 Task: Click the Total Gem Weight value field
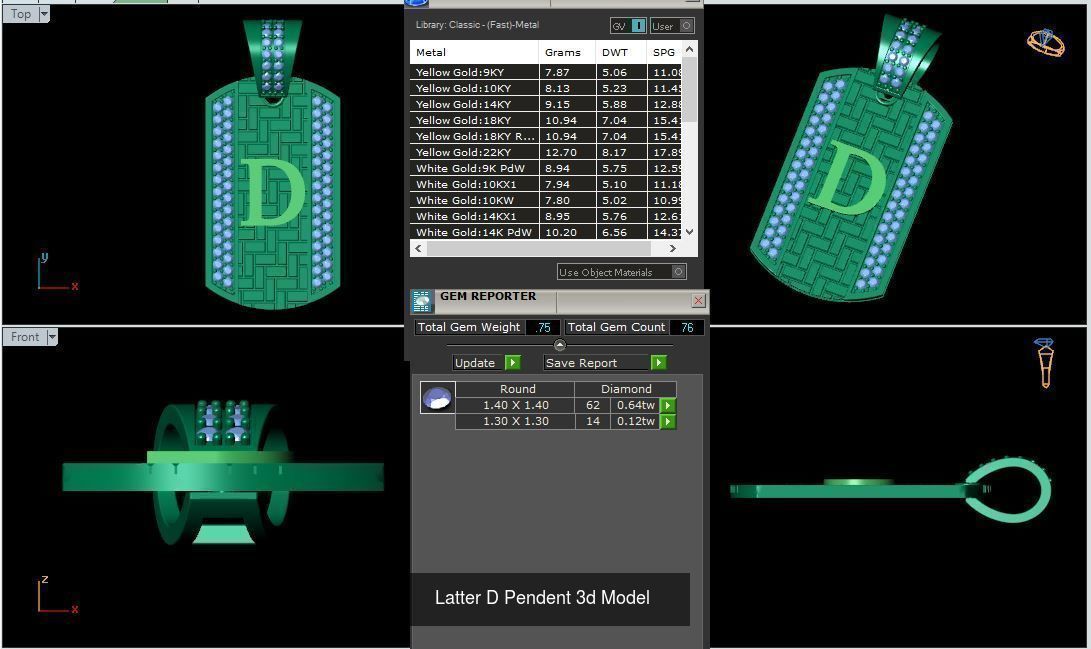coord(543,327)
